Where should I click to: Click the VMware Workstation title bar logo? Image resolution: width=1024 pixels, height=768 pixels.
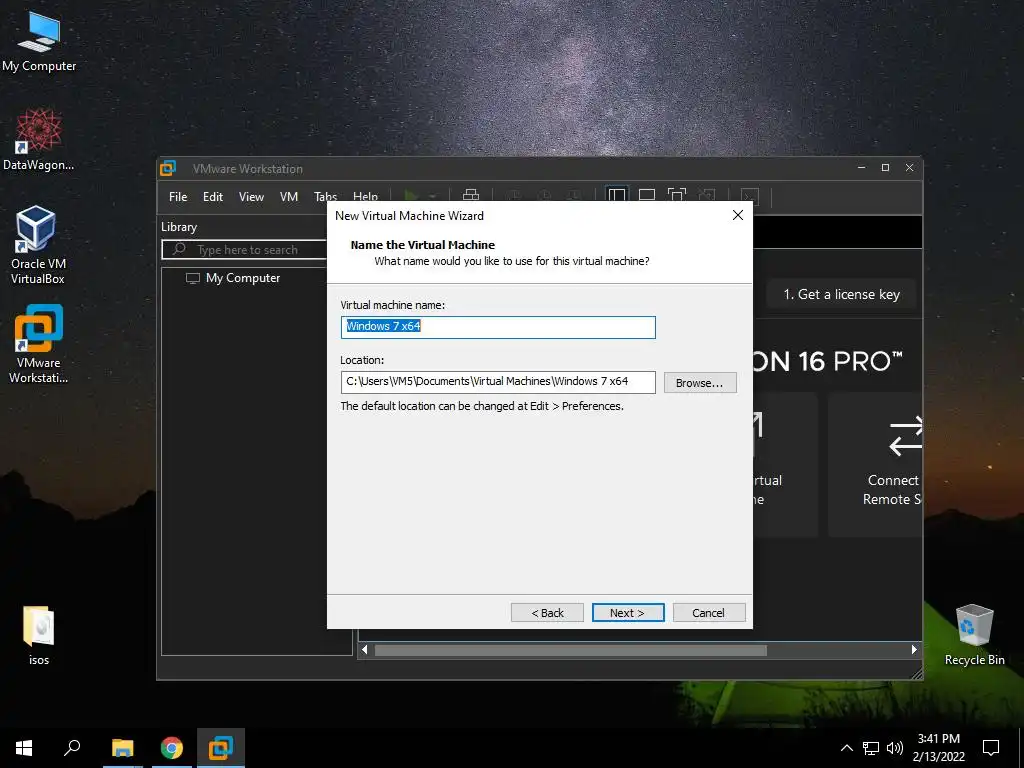[168, 168]
